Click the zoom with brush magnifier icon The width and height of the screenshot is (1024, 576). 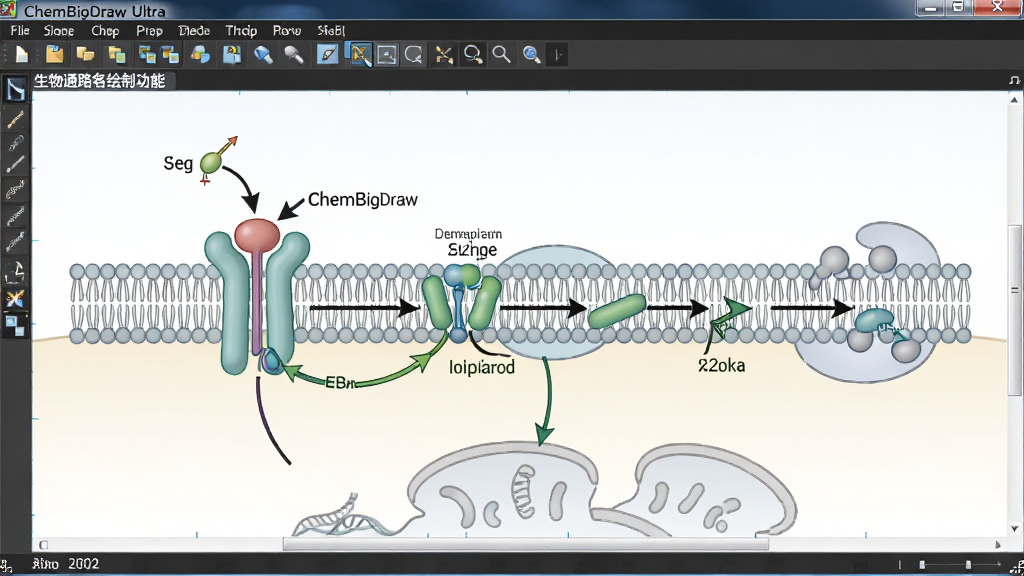point(473,55)
